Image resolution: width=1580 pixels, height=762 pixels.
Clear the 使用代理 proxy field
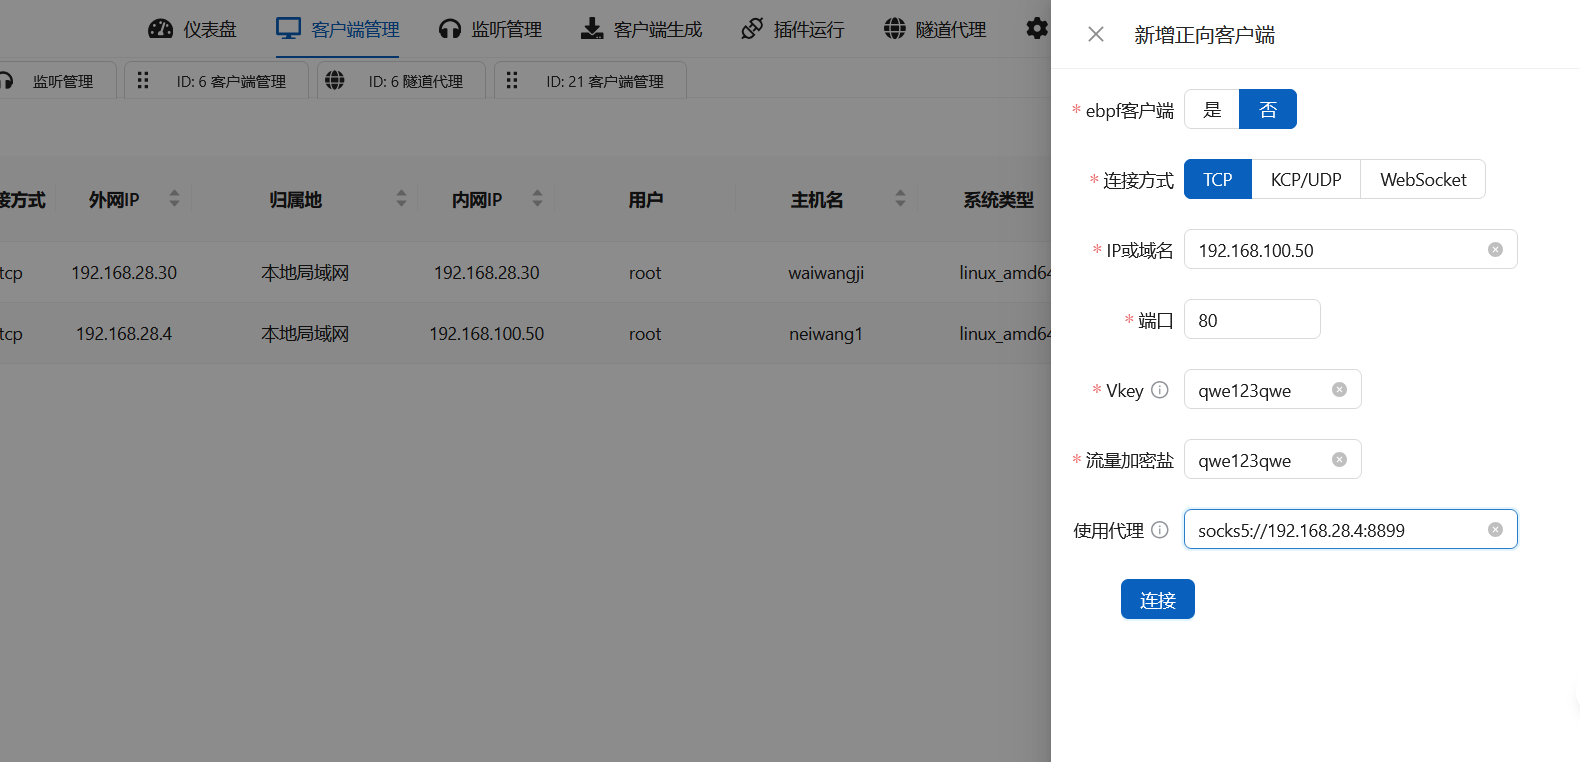click(x=1495, y=530)
